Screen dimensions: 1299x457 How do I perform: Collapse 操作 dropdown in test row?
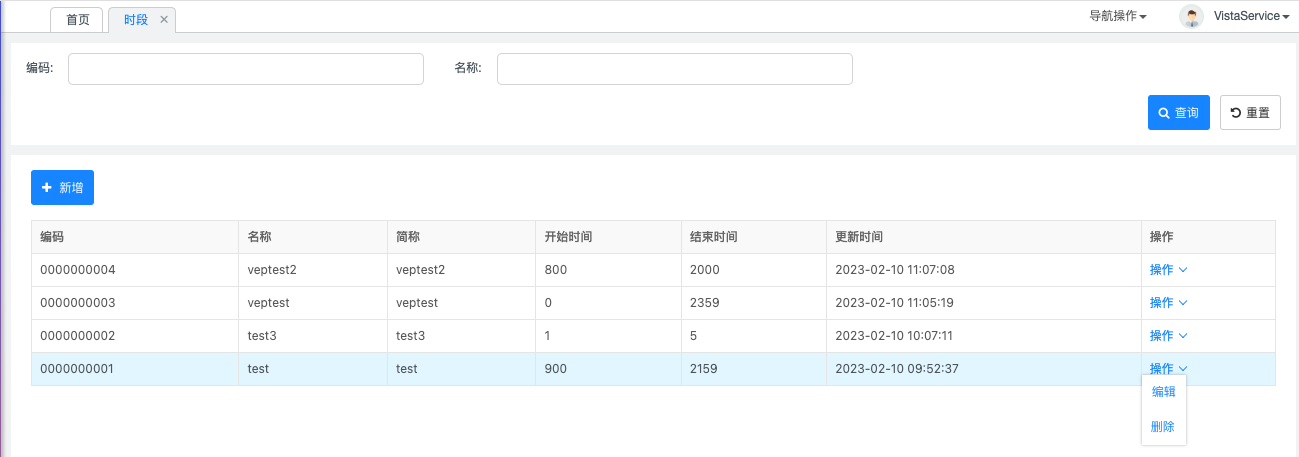click(x=1168, y=369)
